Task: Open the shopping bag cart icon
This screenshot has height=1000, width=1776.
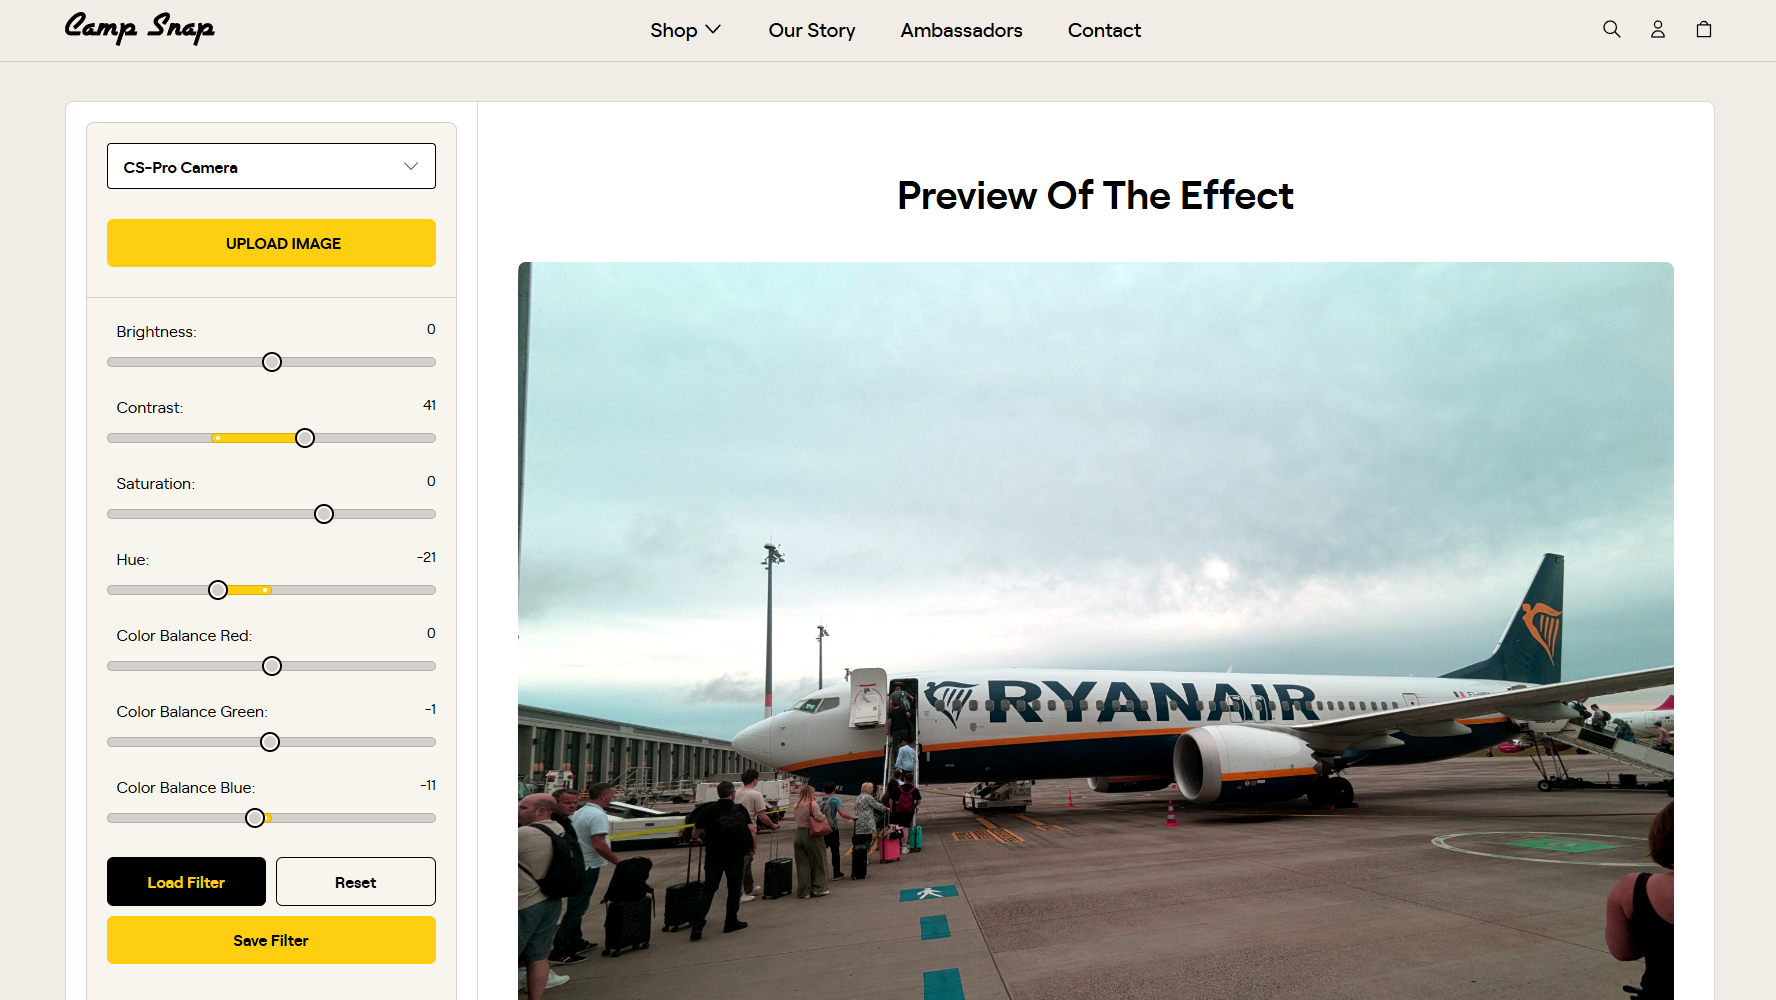Action: (1703, 29)
